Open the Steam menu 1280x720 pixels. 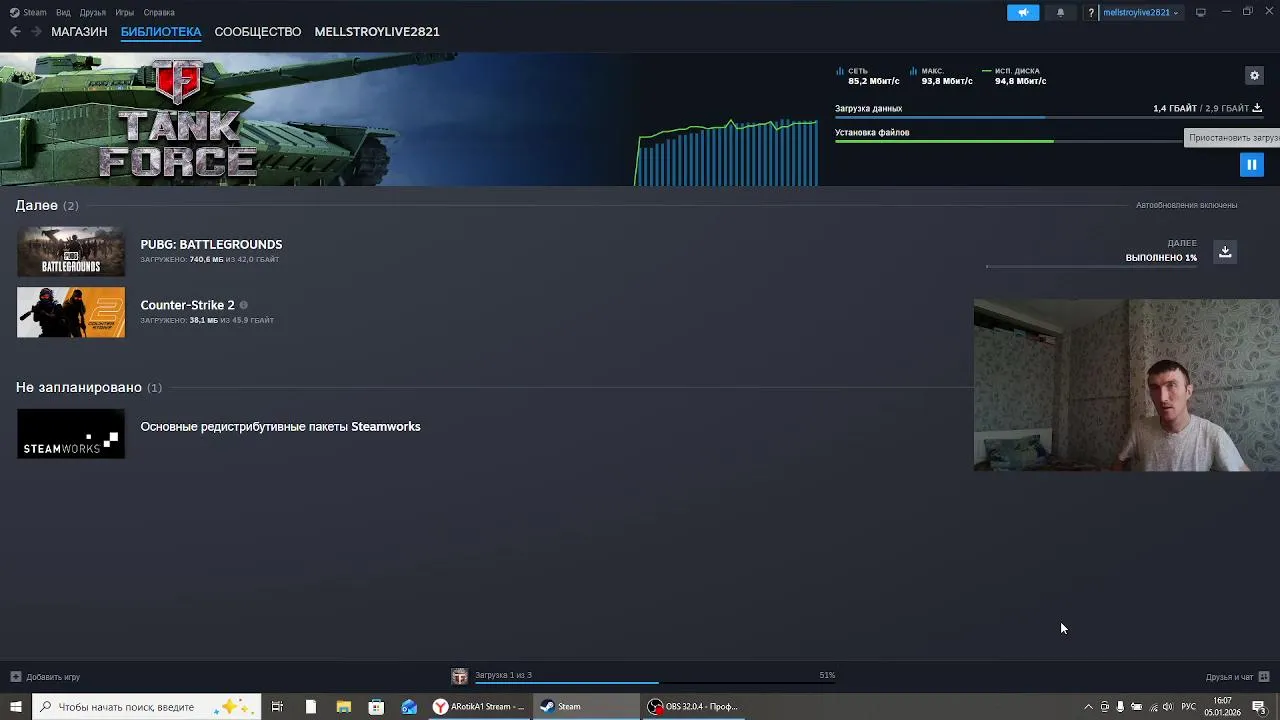pos(29,12)
